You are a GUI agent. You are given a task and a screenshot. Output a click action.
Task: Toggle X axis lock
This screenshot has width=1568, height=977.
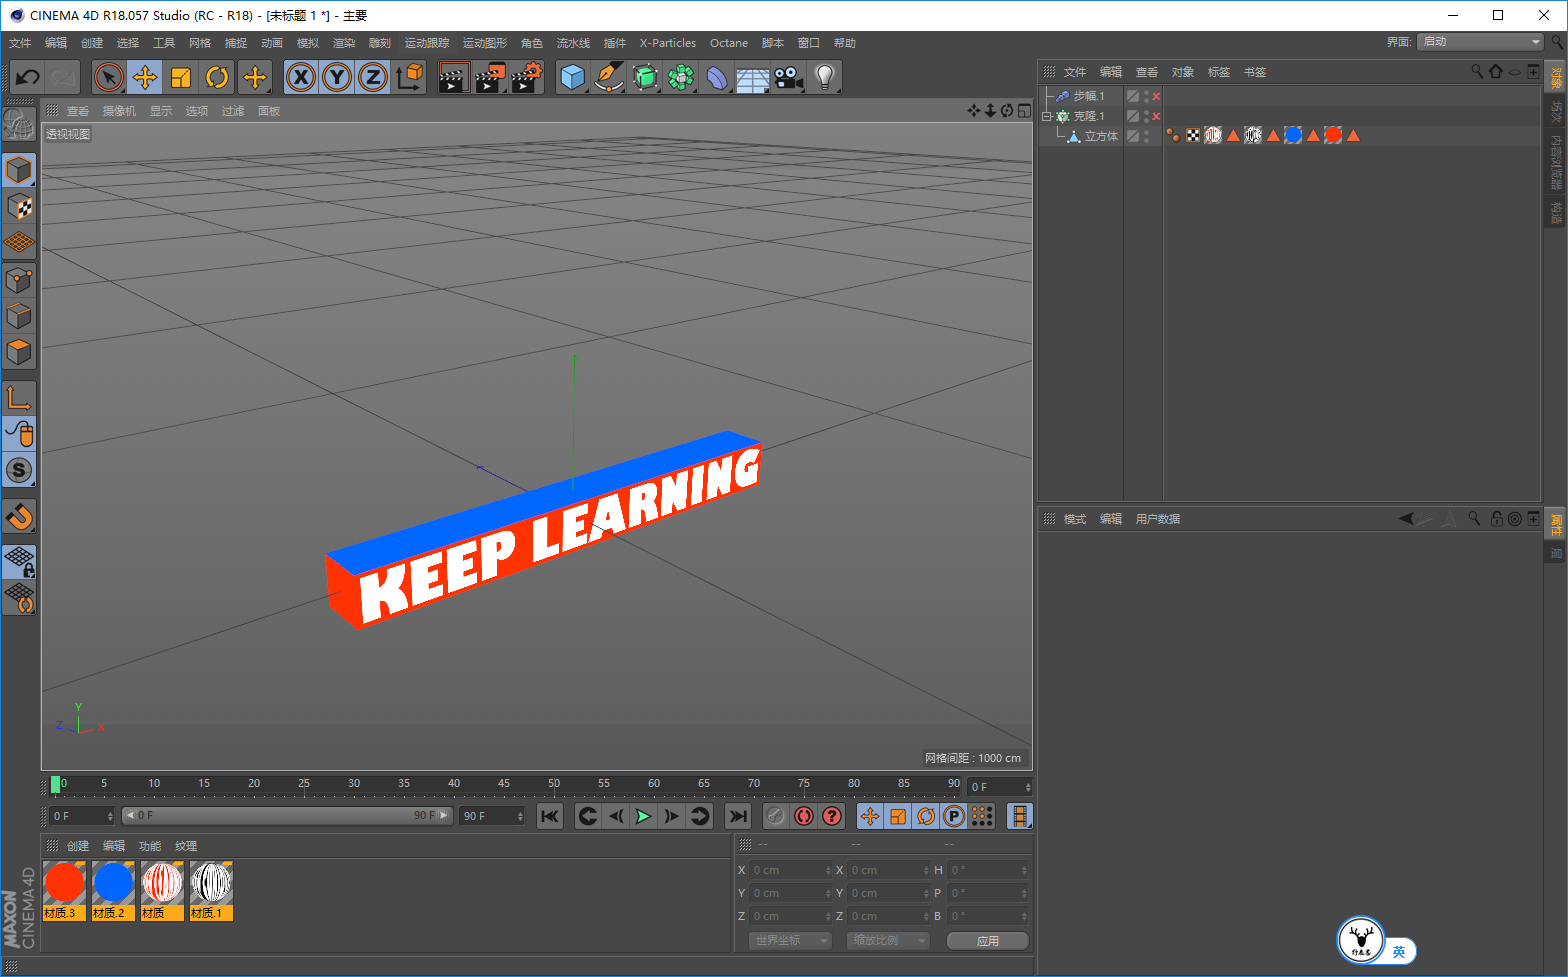pyautogui.click(x=301, y=77)
